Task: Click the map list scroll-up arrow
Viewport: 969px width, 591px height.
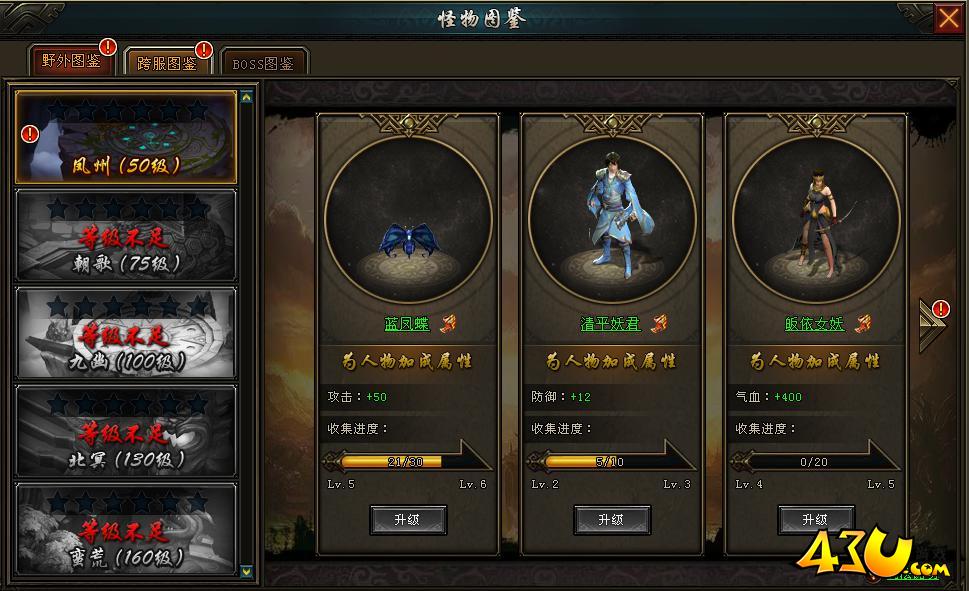Action: [247, 97]
